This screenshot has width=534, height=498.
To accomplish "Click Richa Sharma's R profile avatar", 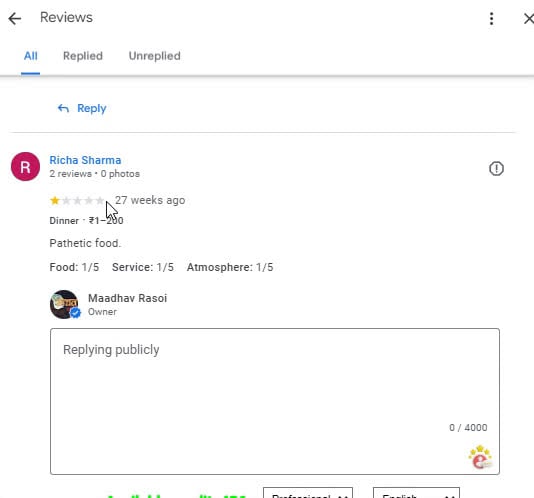I will 26,167.
